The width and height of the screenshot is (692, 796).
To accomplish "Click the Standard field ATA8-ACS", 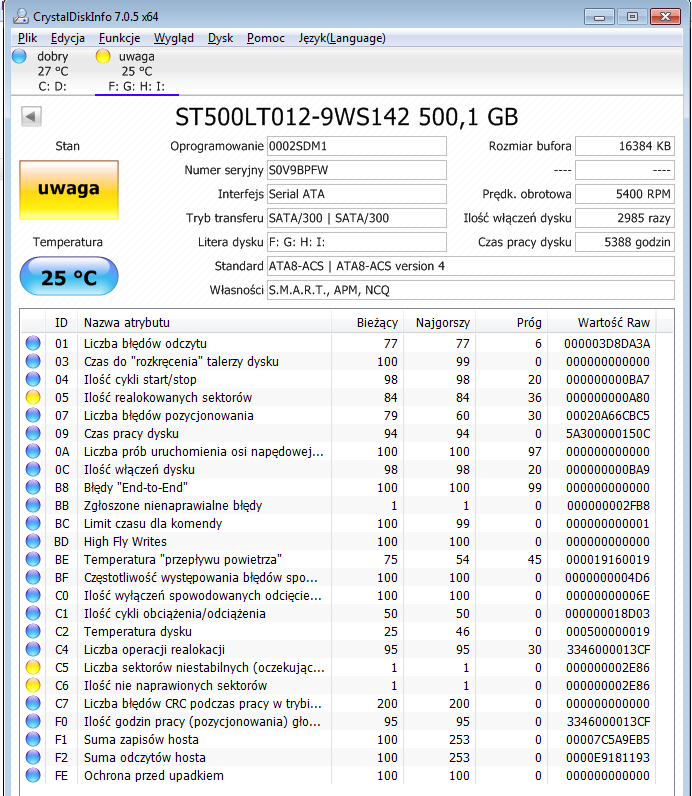I will tap(471, 266).
